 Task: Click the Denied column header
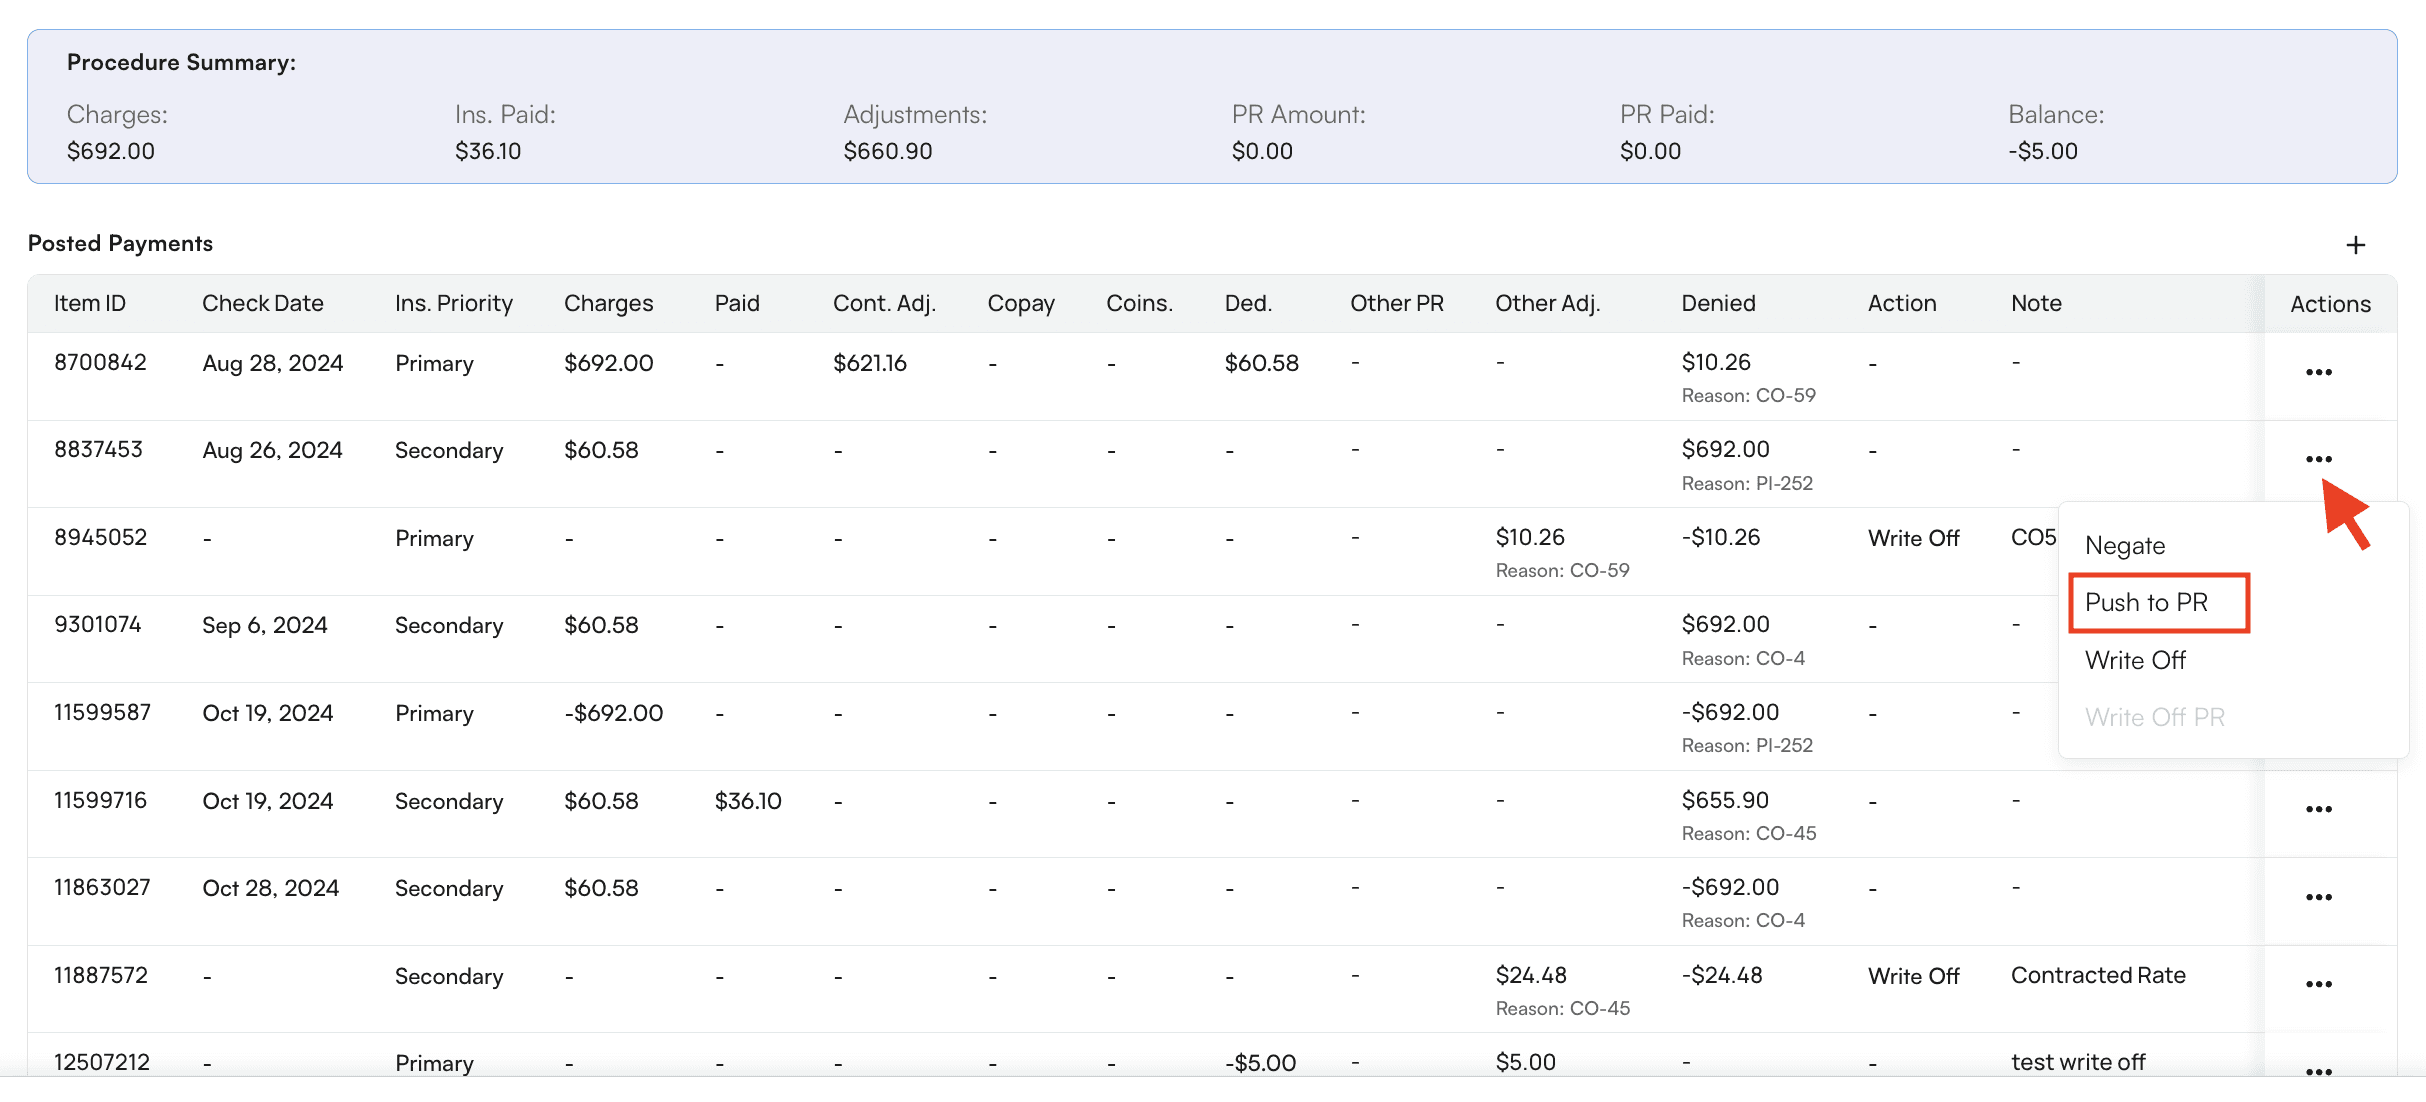coord(1717,304)
